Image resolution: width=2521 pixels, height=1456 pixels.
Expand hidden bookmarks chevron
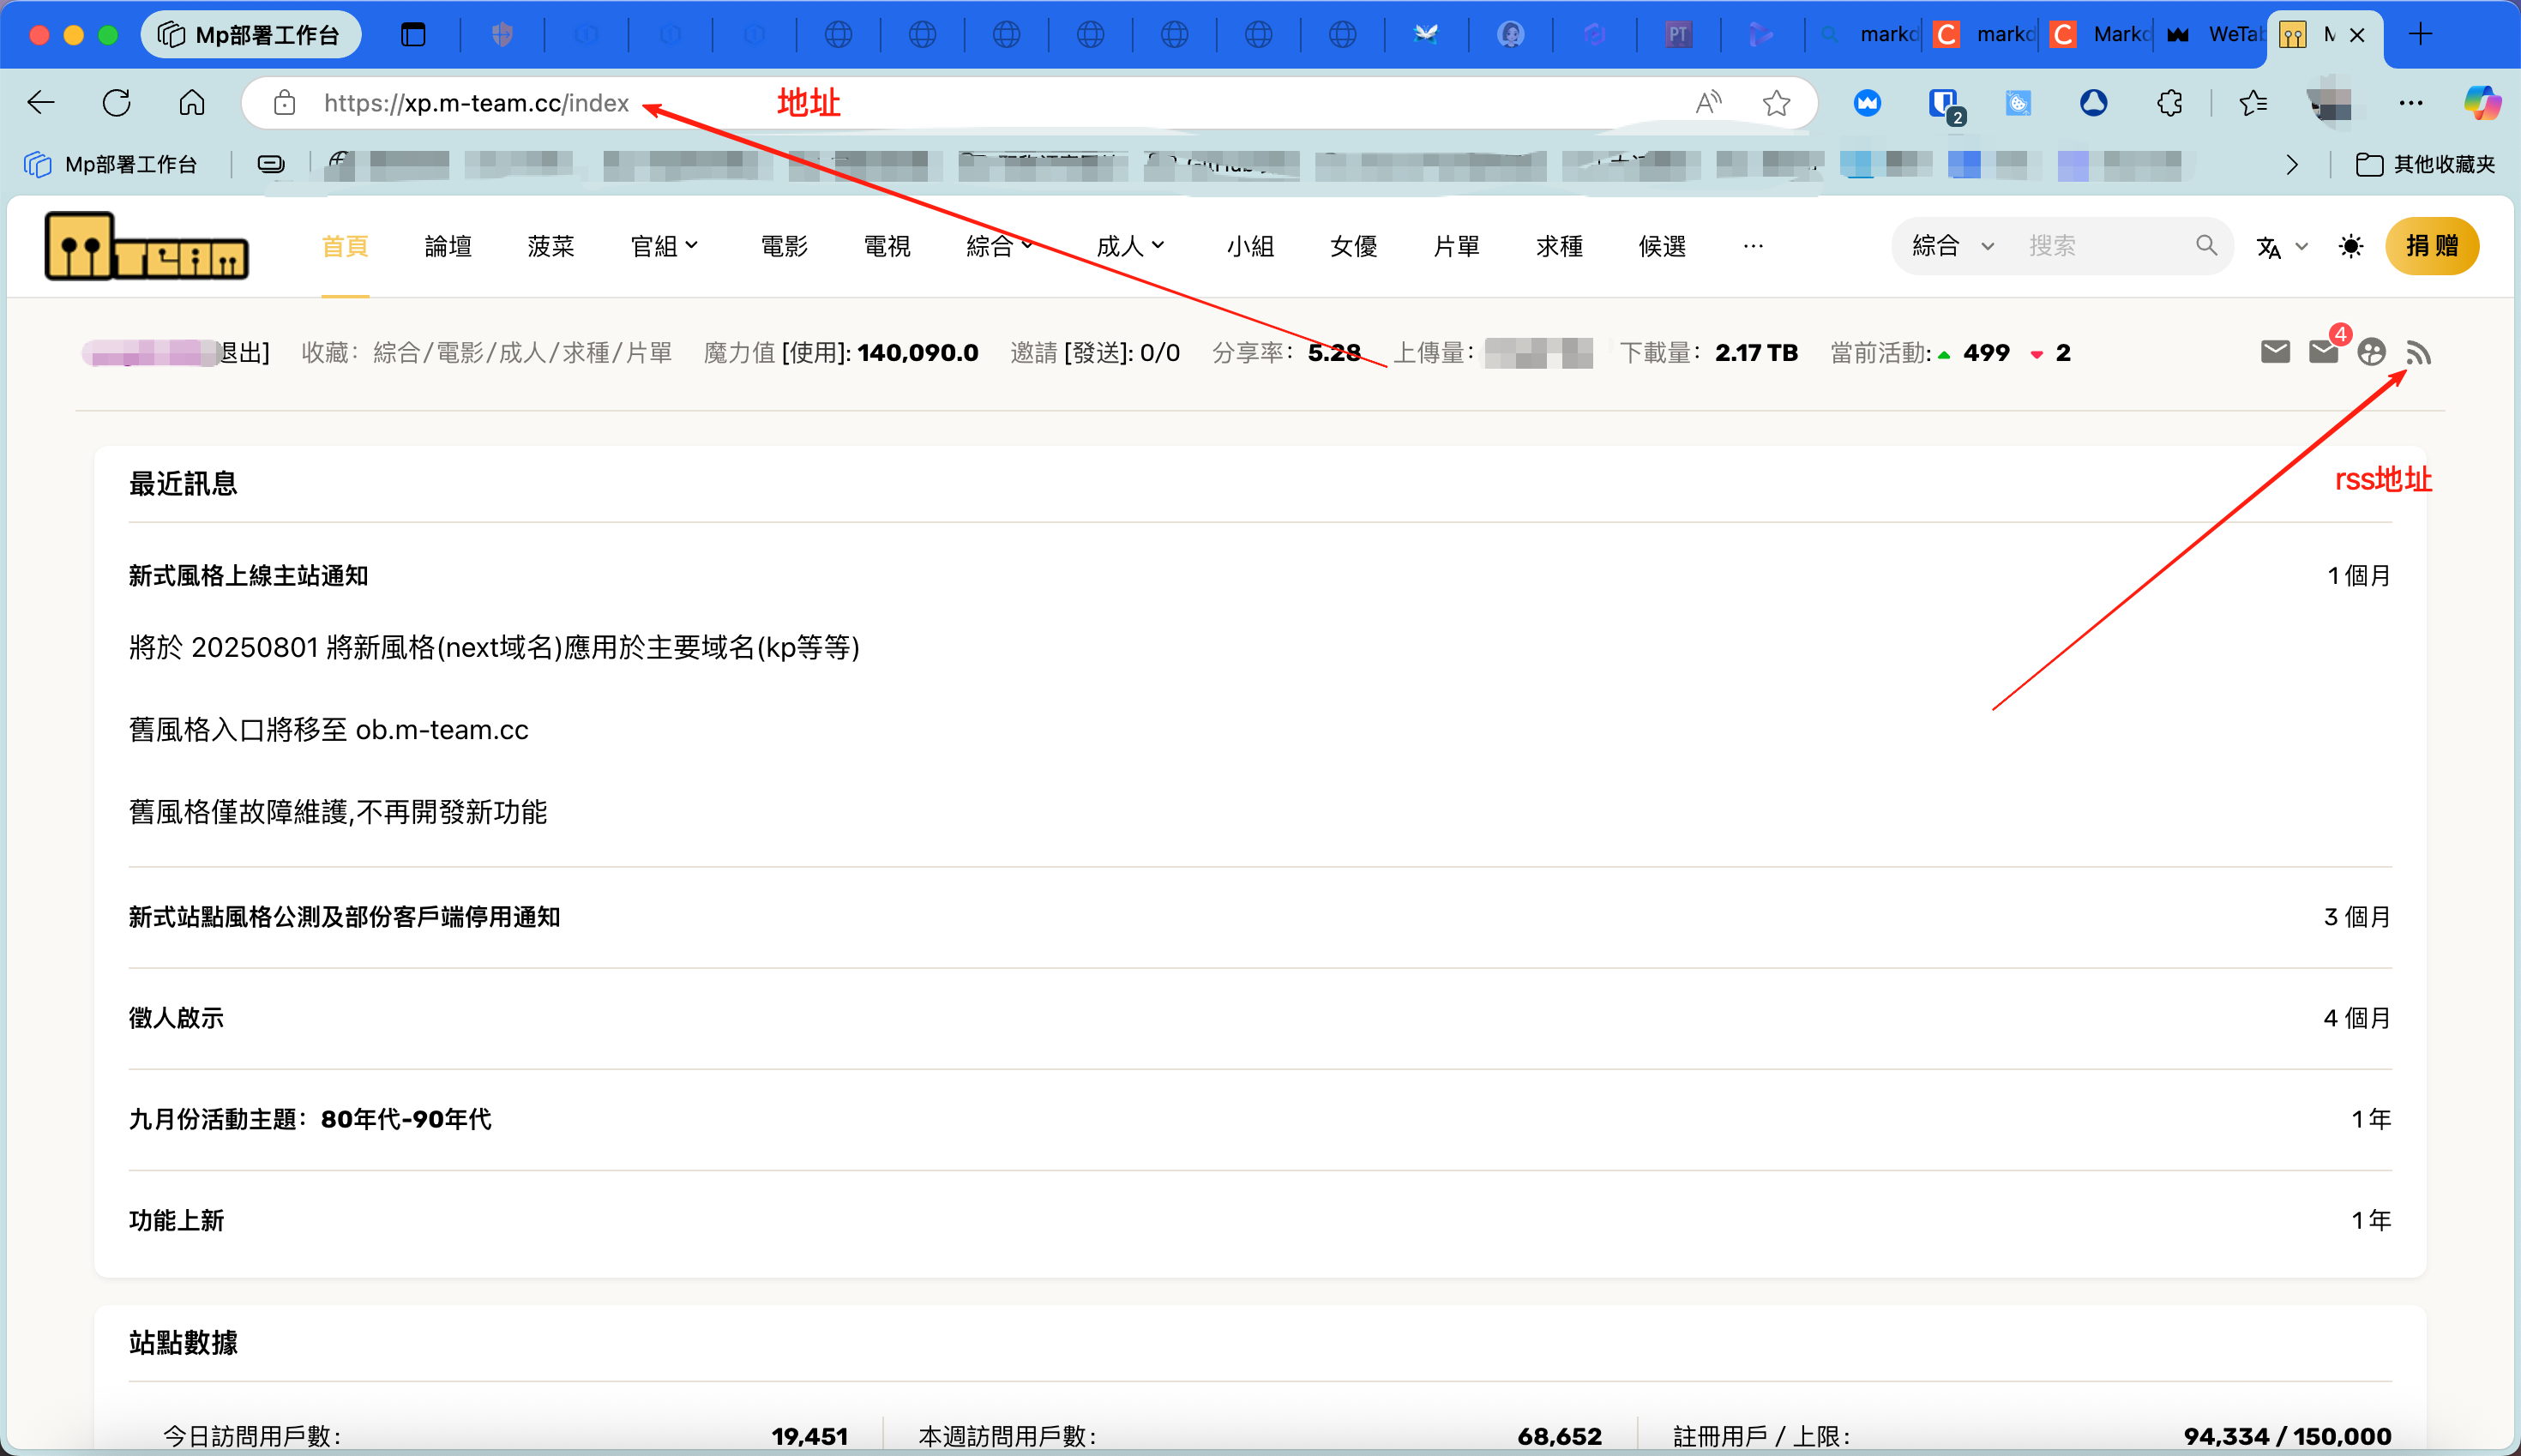2292,164
